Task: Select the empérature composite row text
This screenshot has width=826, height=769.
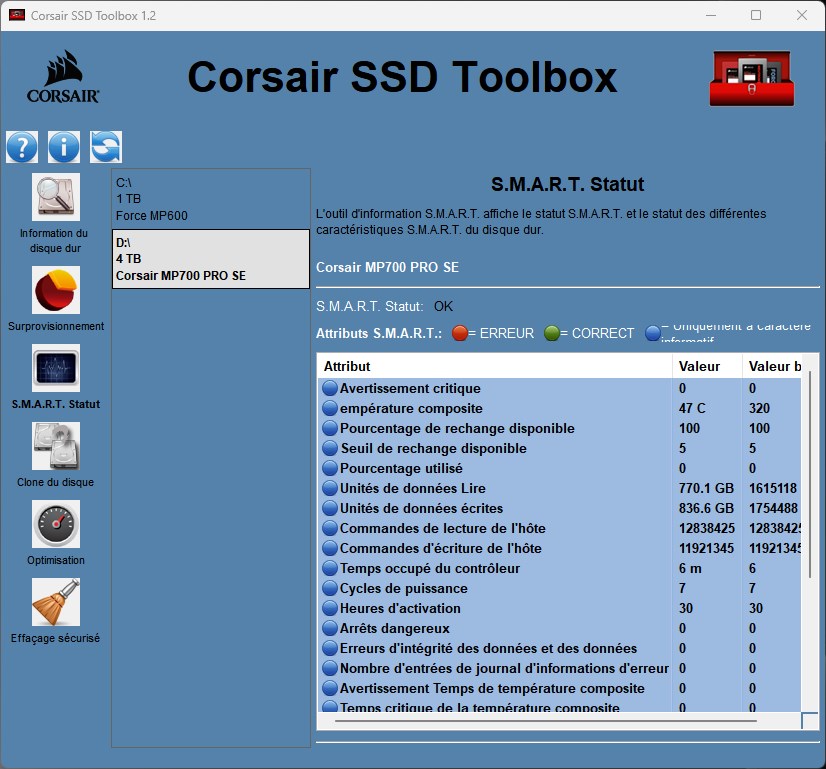Action: (411, 408)
